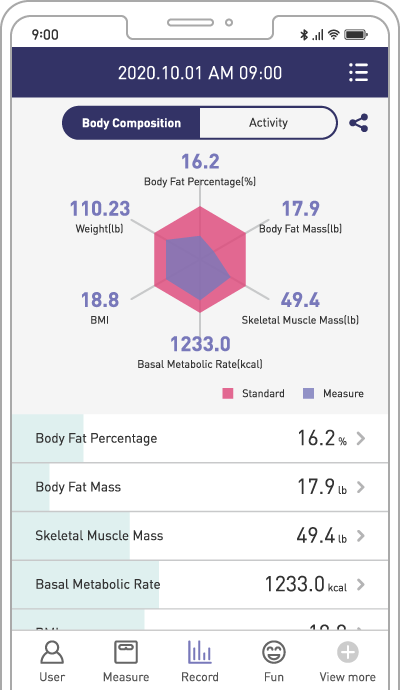Viewport: 400px width, 690px height.
Task: Tap the Fun smiley icon
Action: tap(274, 652)
